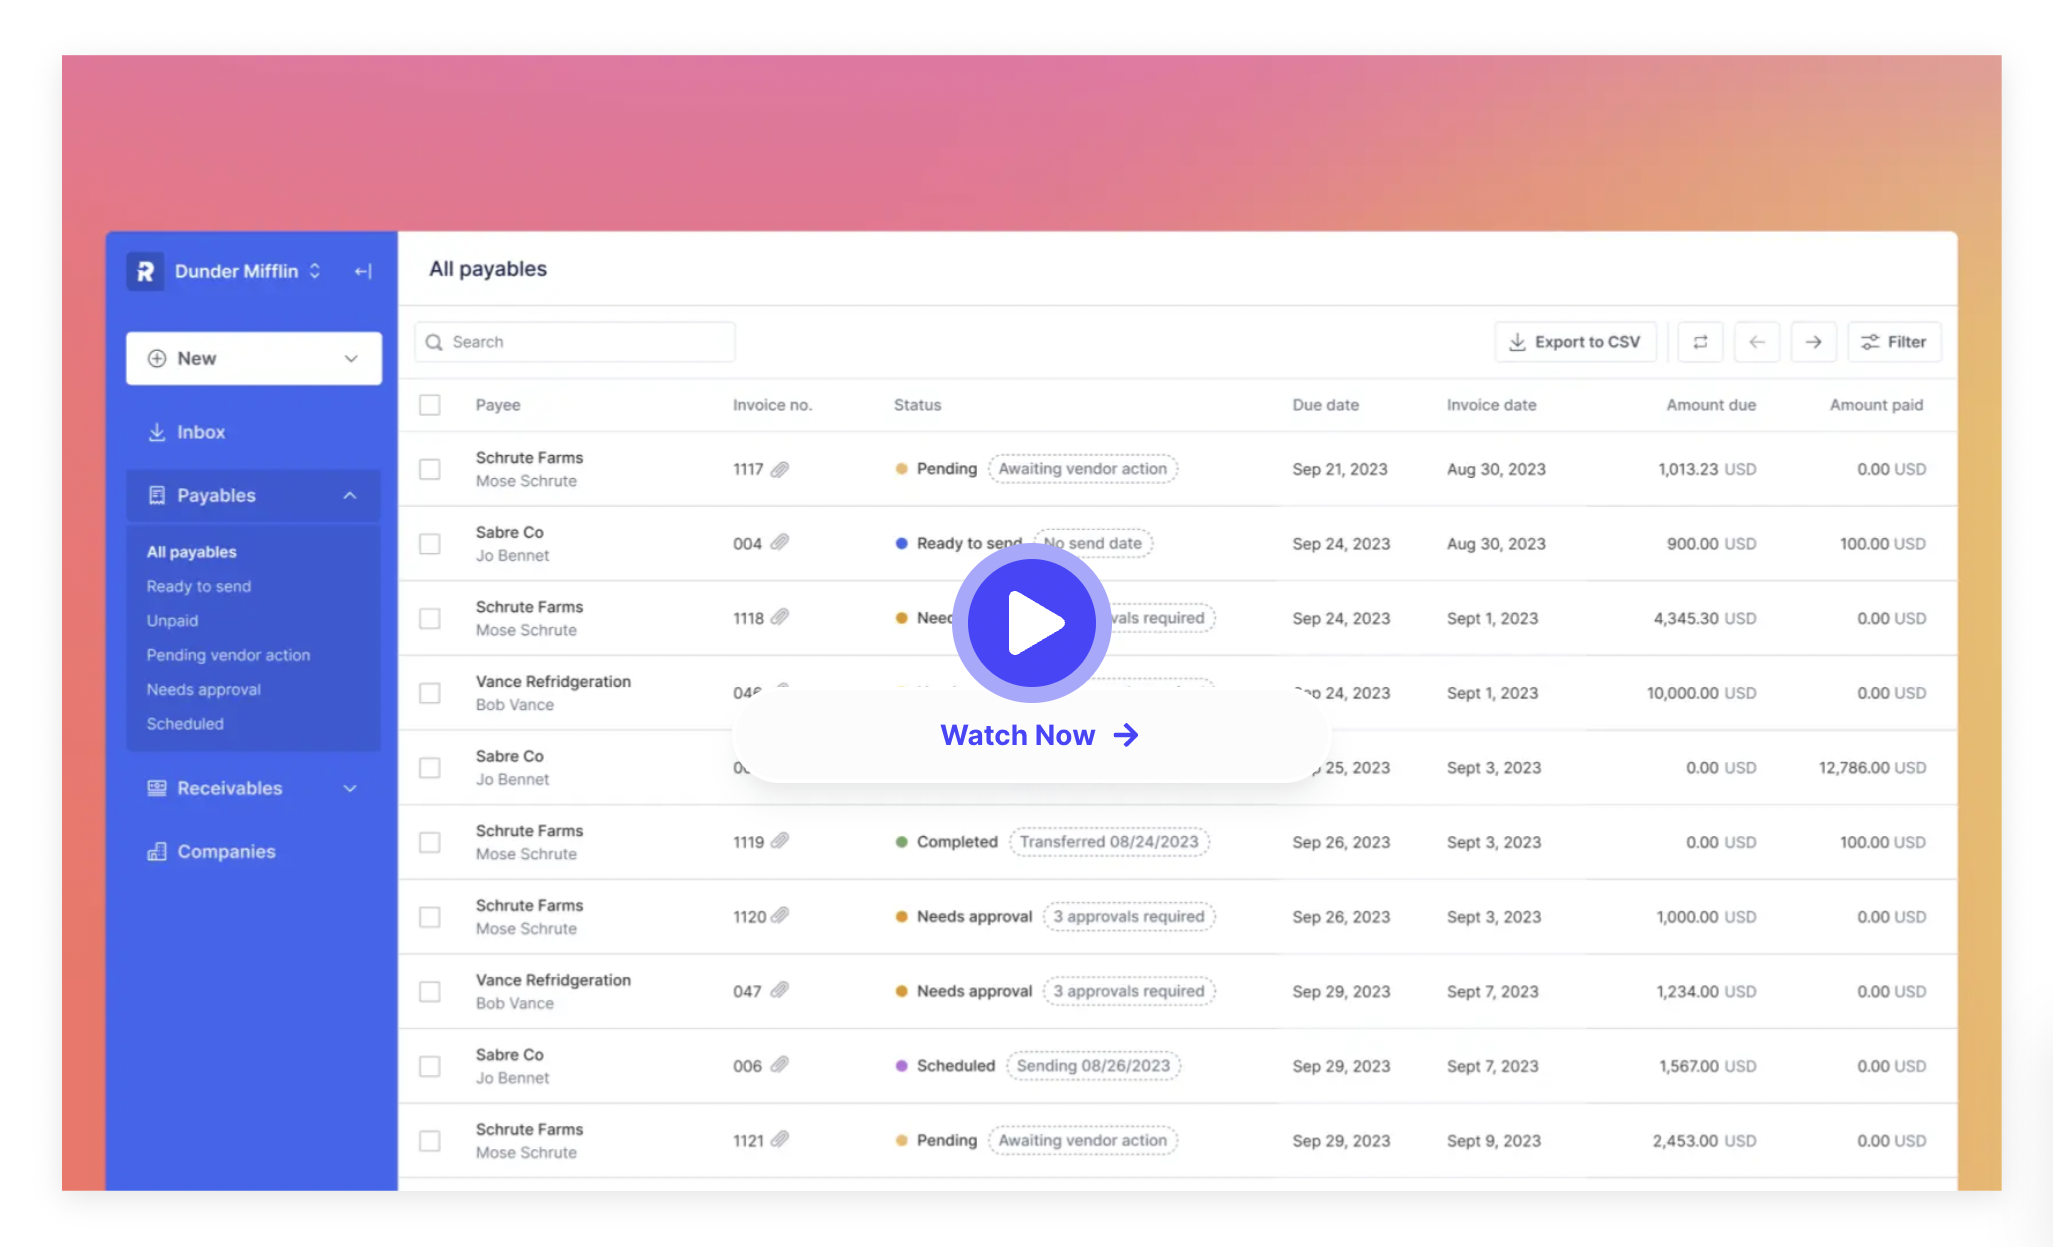Click the Receivables icon in sidebar
The width and height of the screenshot is (2053, 1247).
click(x=157, y=788)
